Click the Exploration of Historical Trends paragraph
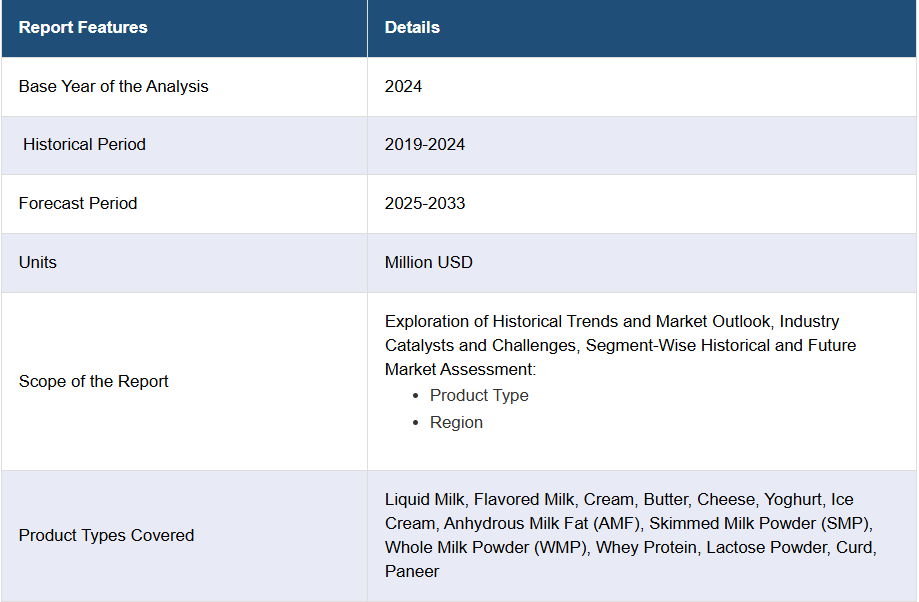Screen dimensions: 919x602 tap(620, 345)
